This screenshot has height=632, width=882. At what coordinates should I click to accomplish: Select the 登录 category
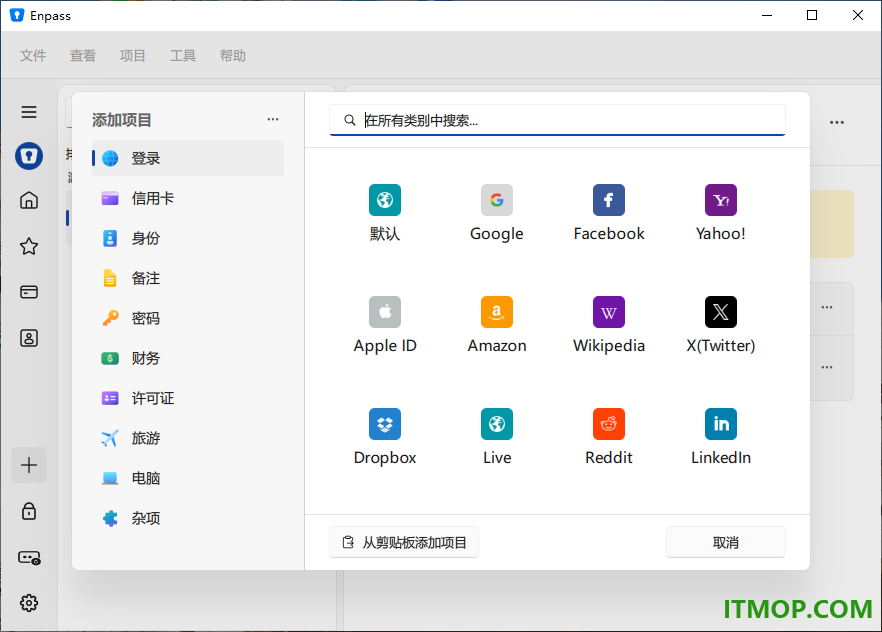(188, 158)
